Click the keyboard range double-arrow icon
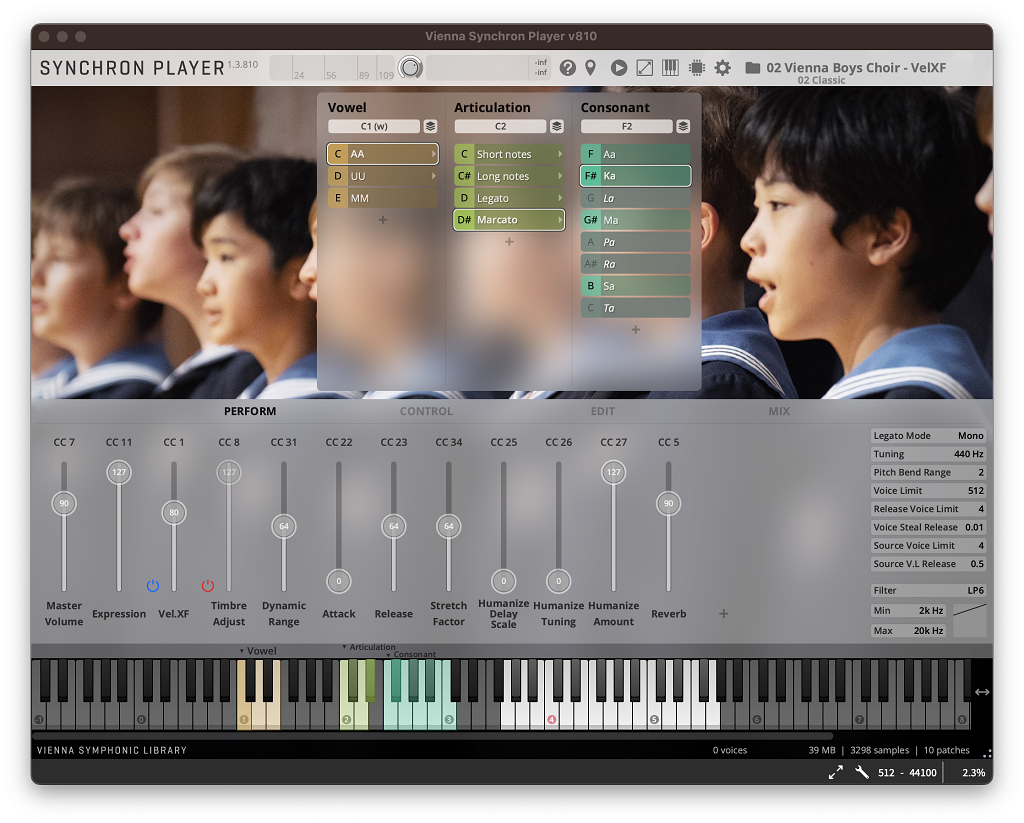The image size is (1024, 823). 982,692
